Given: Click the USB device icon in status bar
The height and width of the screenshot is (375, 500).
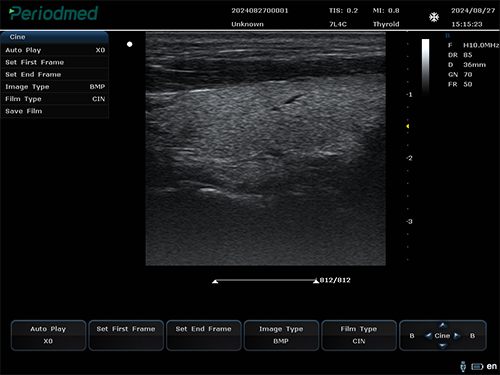Looking at the screenshot, I should [x=463, y=366].
